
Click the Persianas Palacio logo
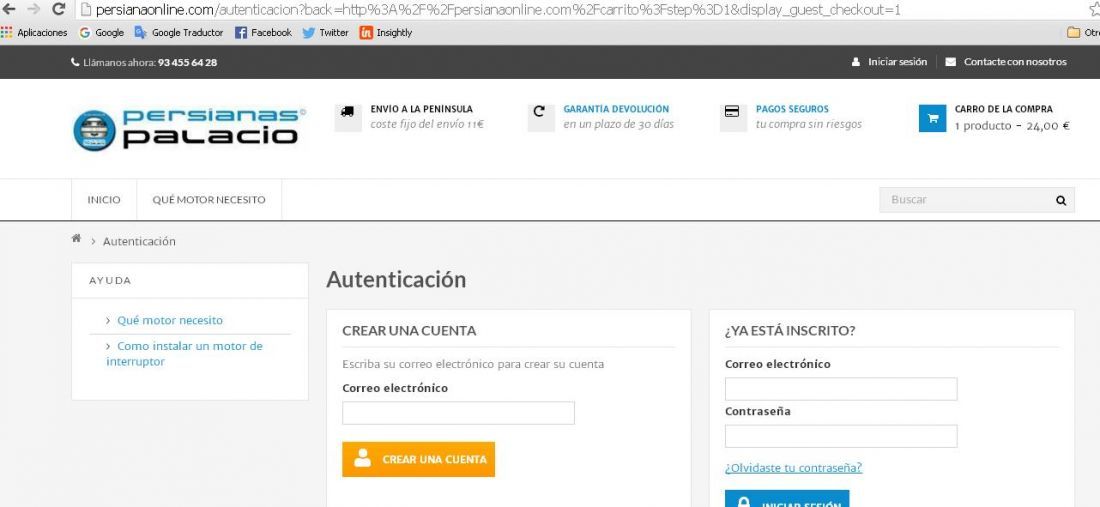(189, 129)
